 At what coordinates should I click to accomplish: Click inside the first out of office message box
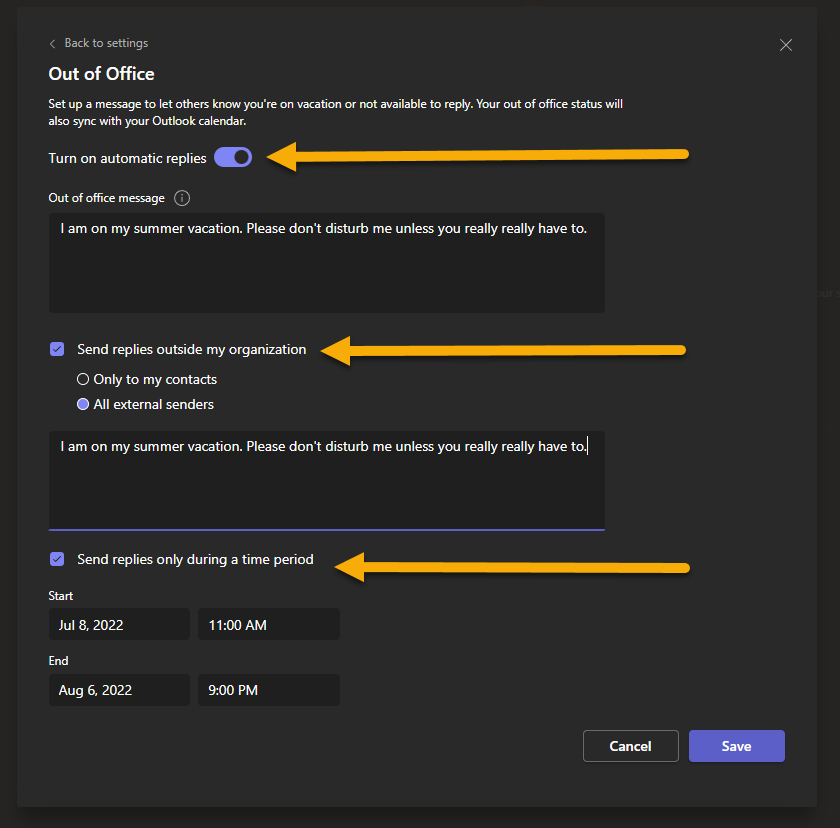[x=326, y=262]
